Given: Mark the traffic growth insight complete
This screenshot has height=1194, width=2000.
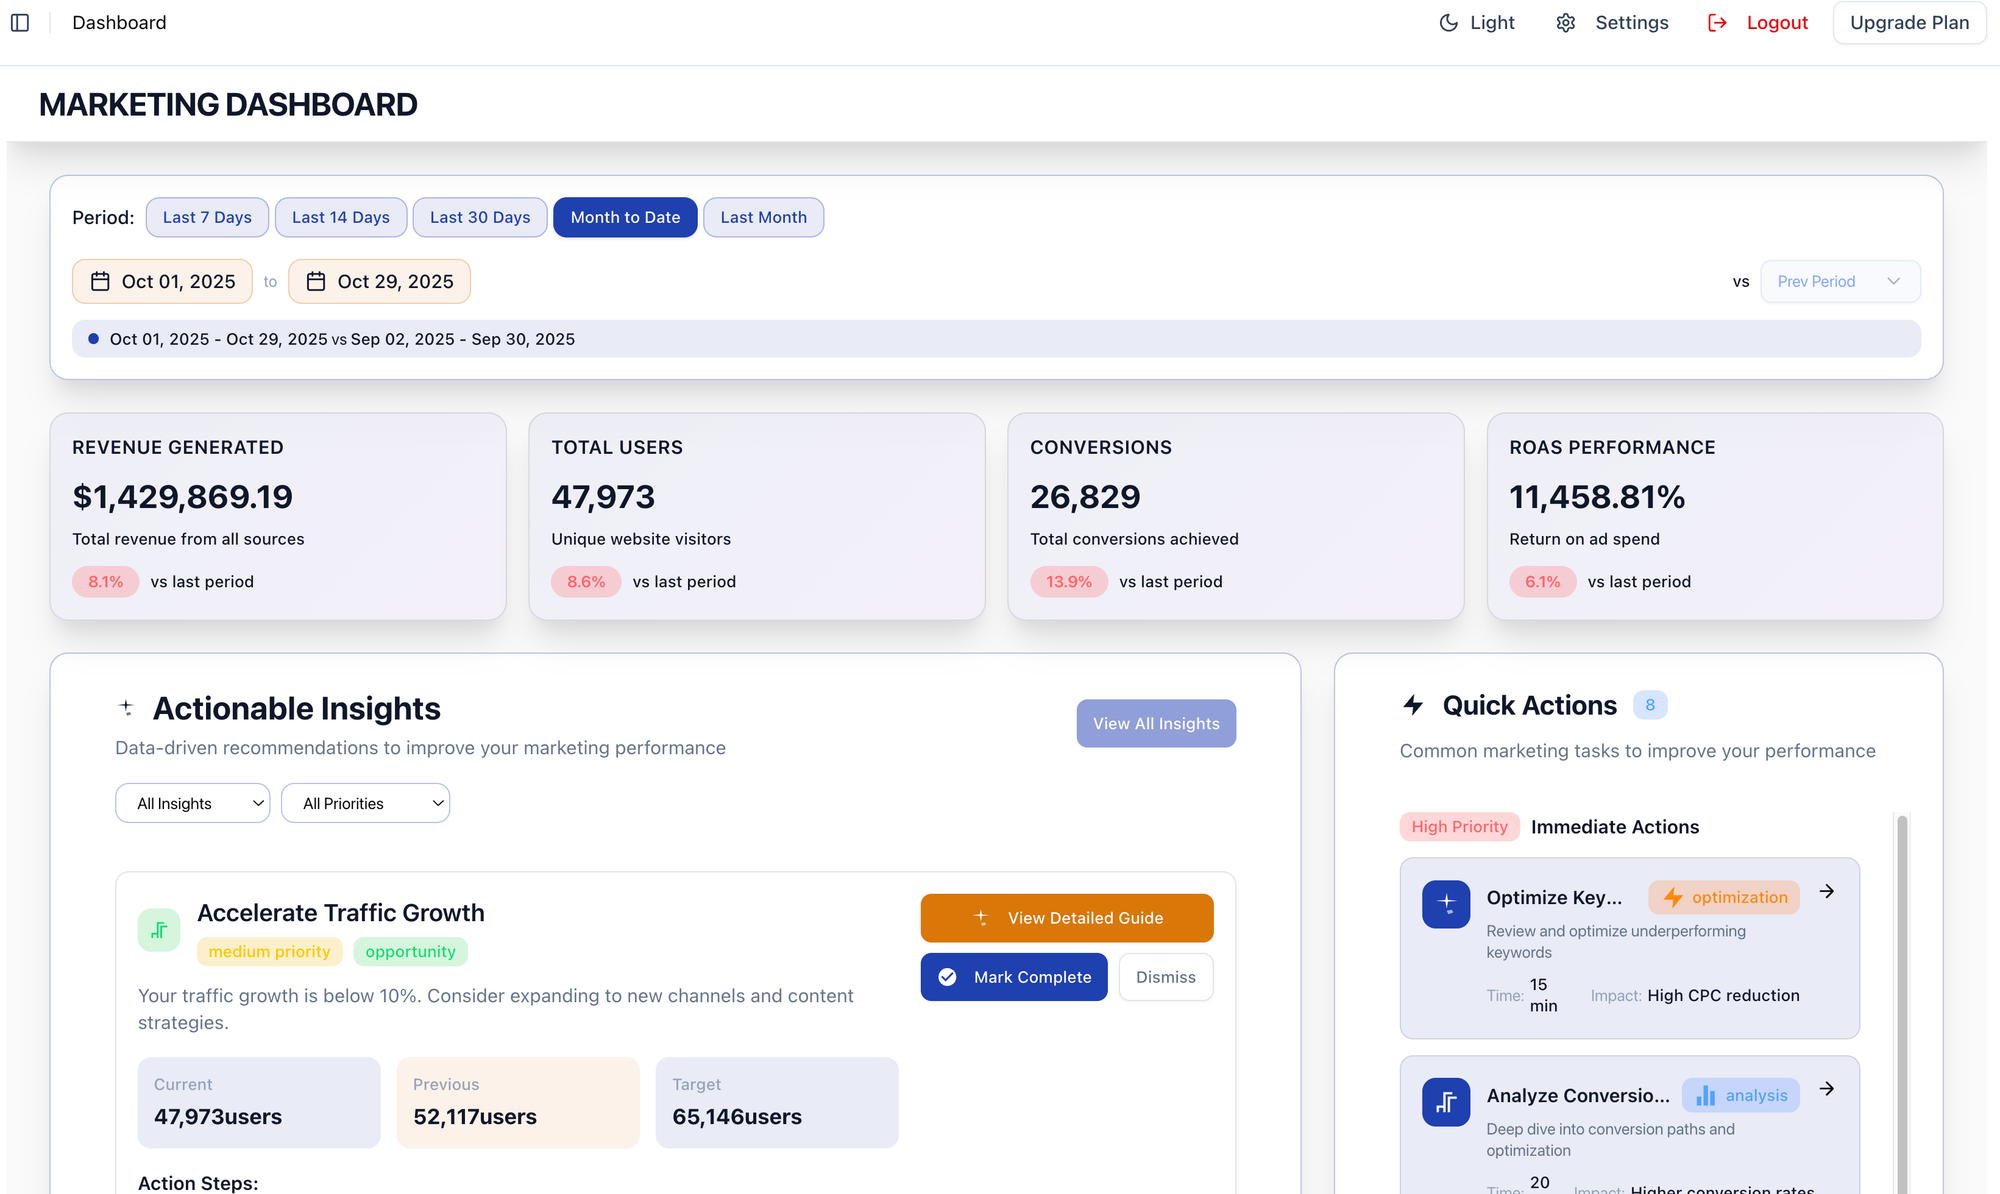Looking at the screenshot, I should [x=1013, y=977].
